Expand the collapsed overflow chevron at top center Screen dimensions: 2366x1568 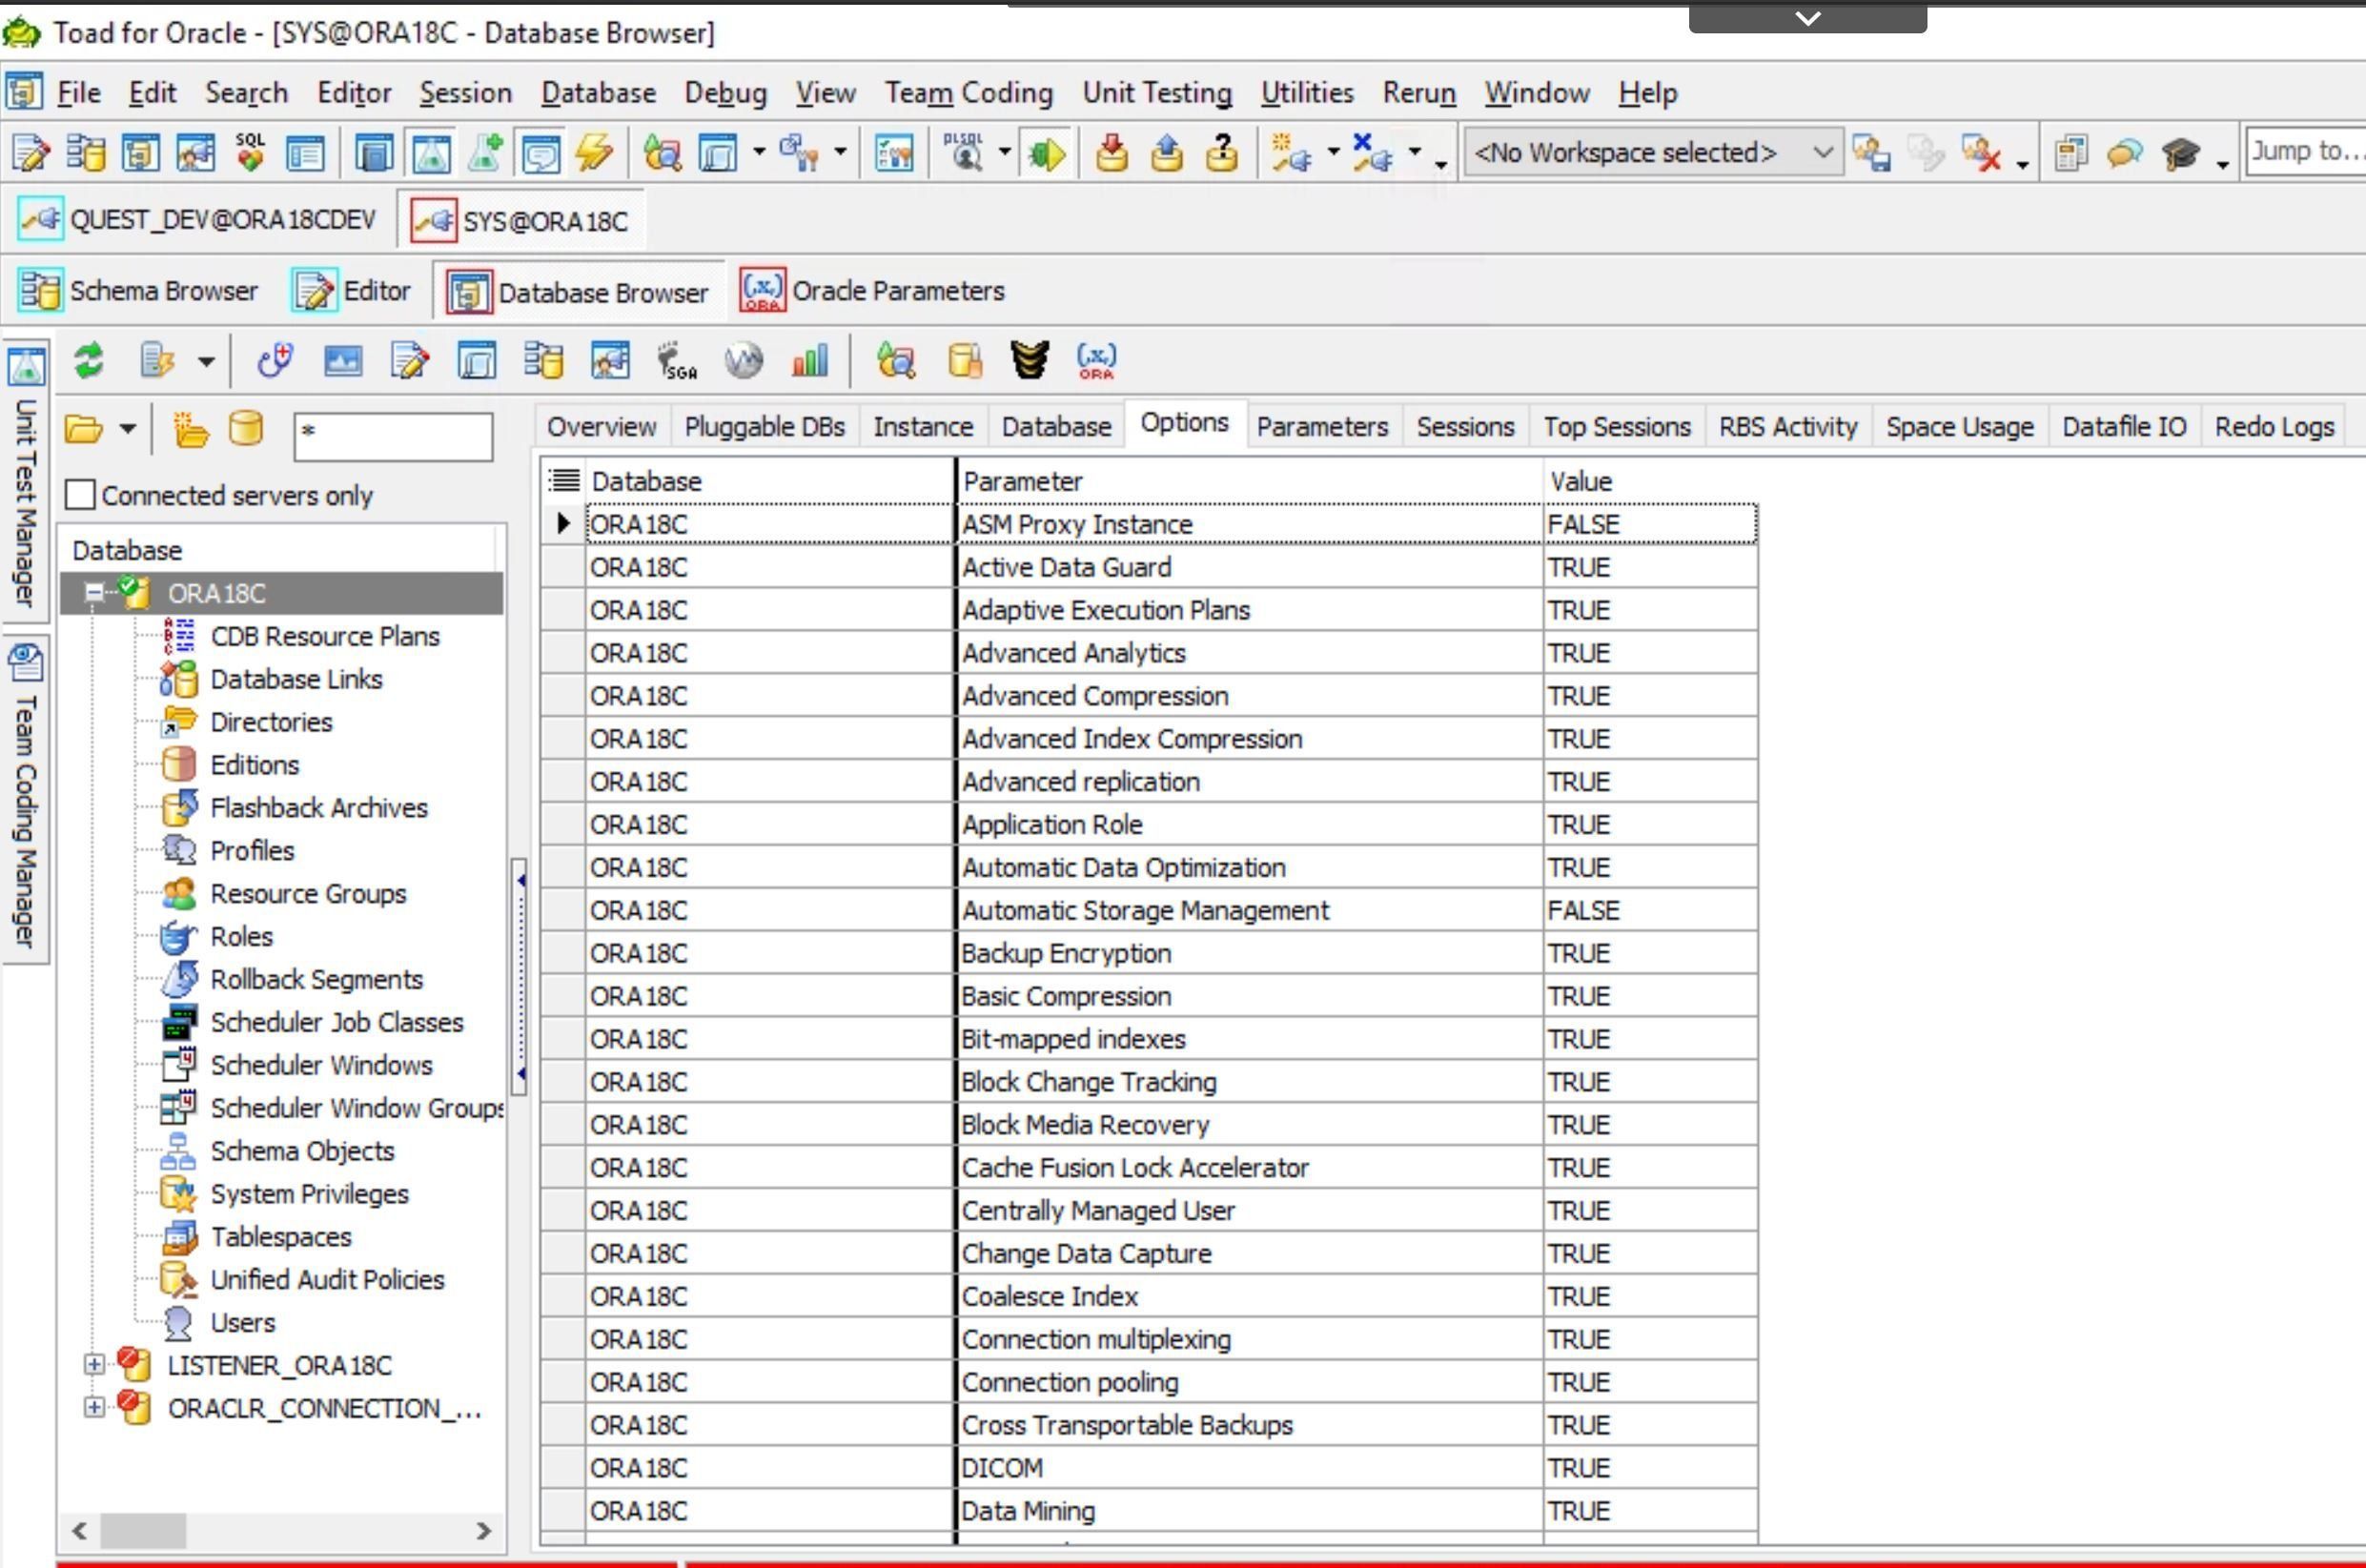tap(1808, 18)
